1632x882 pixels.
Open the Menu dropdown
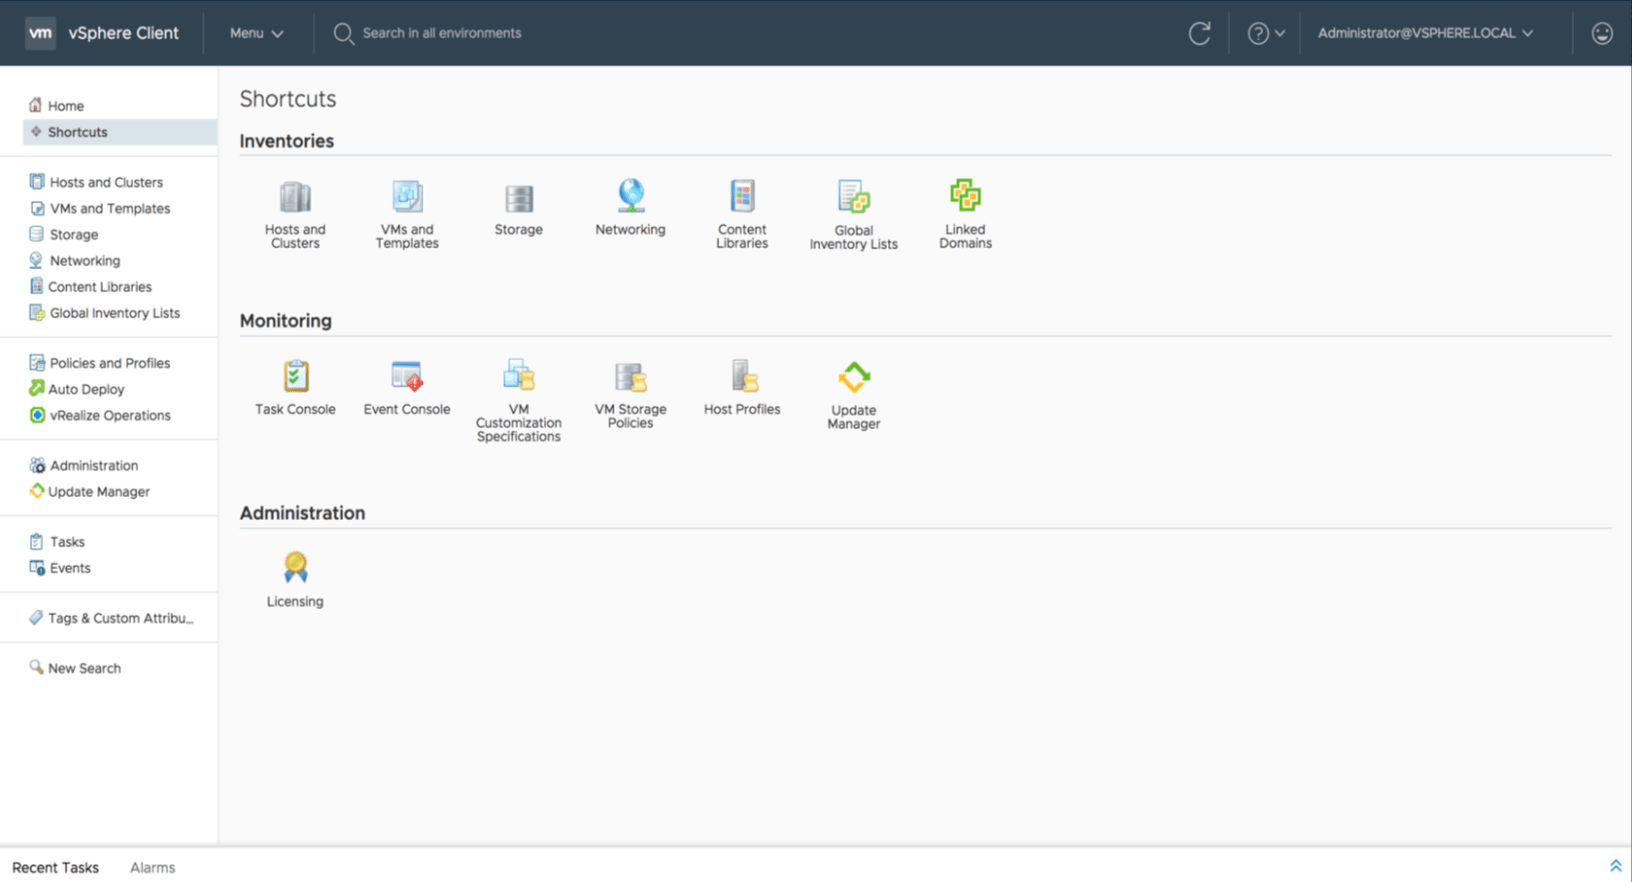[x=257, y=33]
